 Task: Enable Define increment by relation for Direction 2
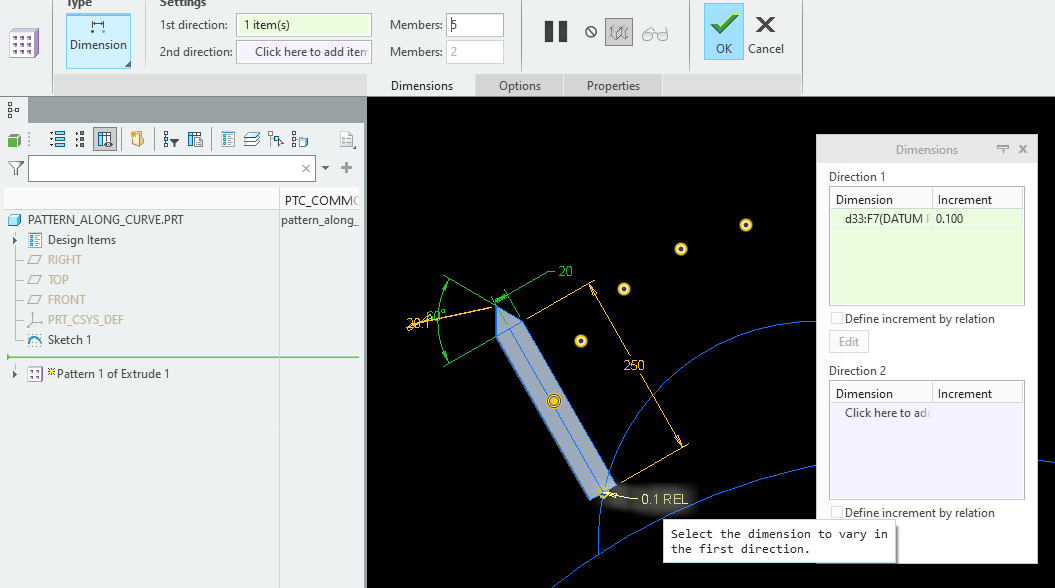click(x=837, y=513)
